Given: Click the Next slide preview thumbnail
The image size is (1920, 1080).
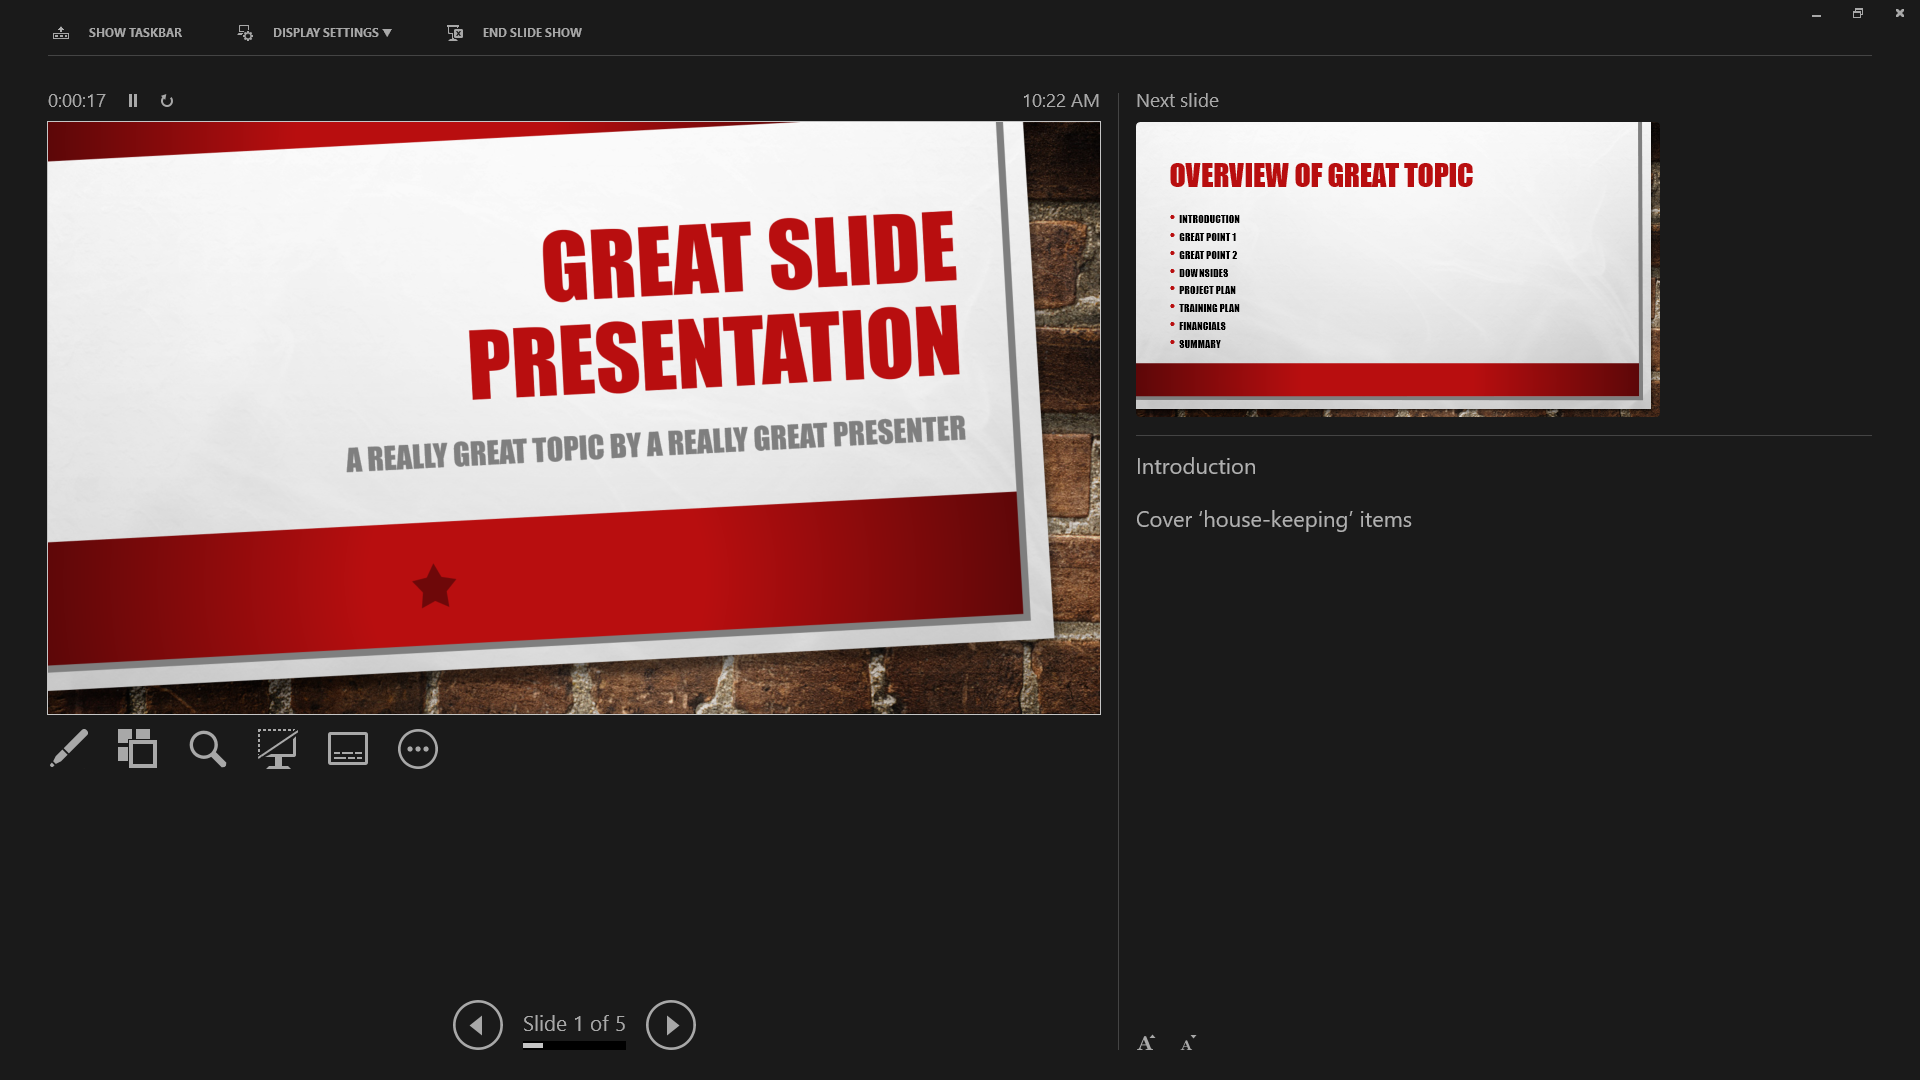Looking at the screenshot, I should [1397, 269].
